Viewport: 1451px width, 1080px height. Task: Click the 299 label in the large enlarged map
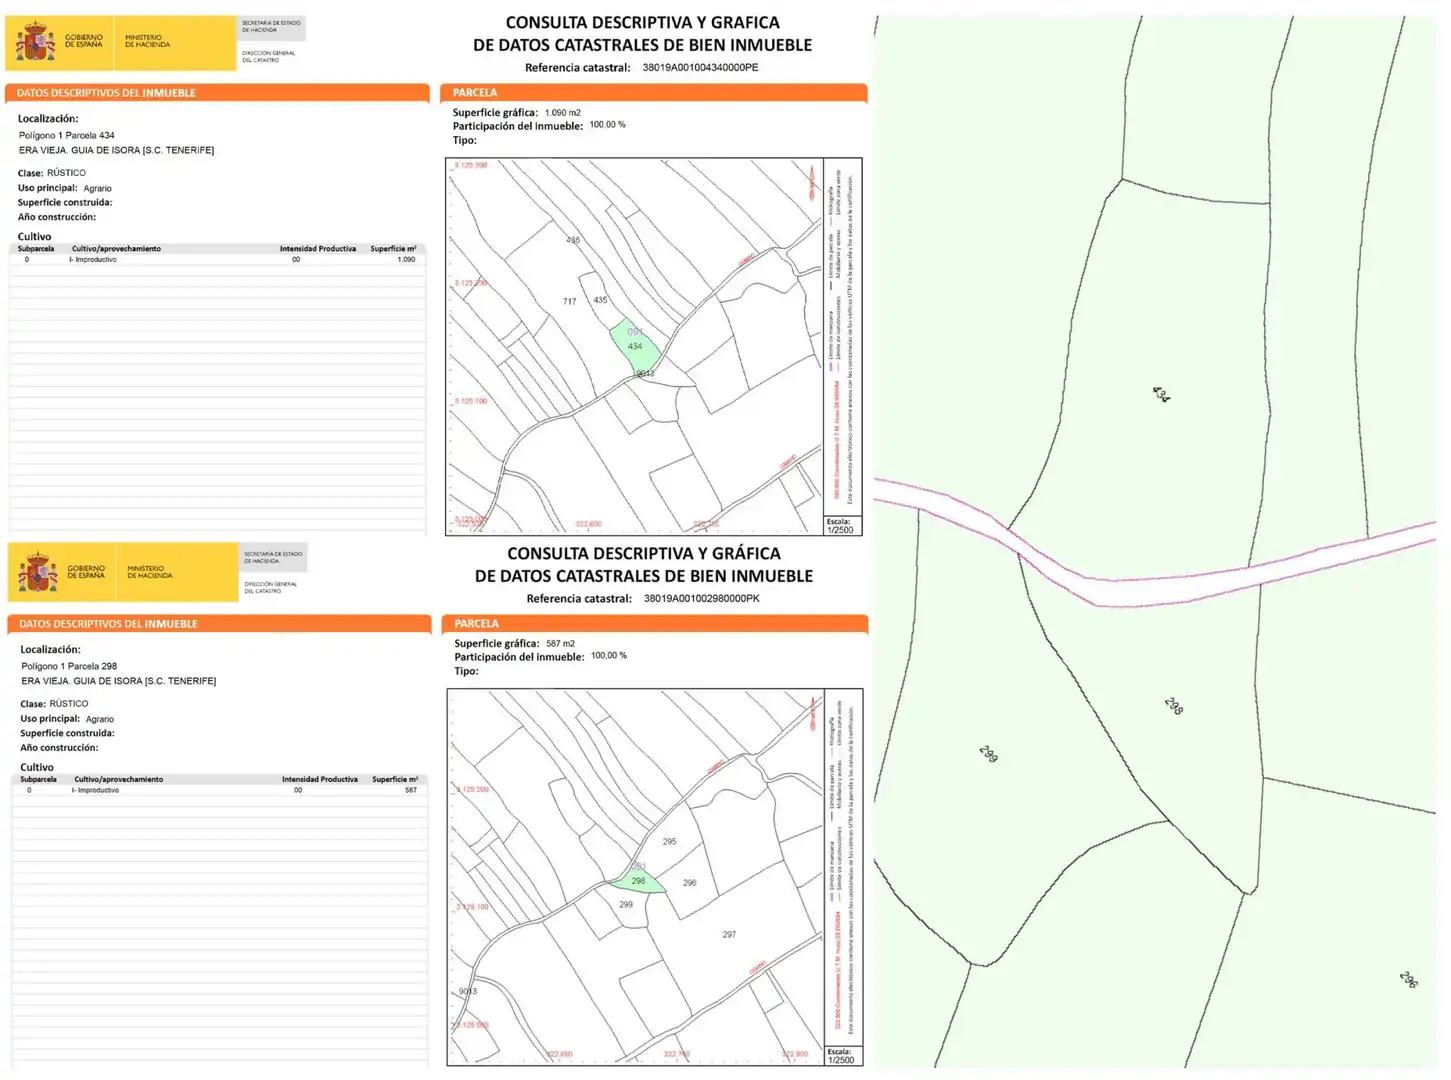click(x=988, y=754)
